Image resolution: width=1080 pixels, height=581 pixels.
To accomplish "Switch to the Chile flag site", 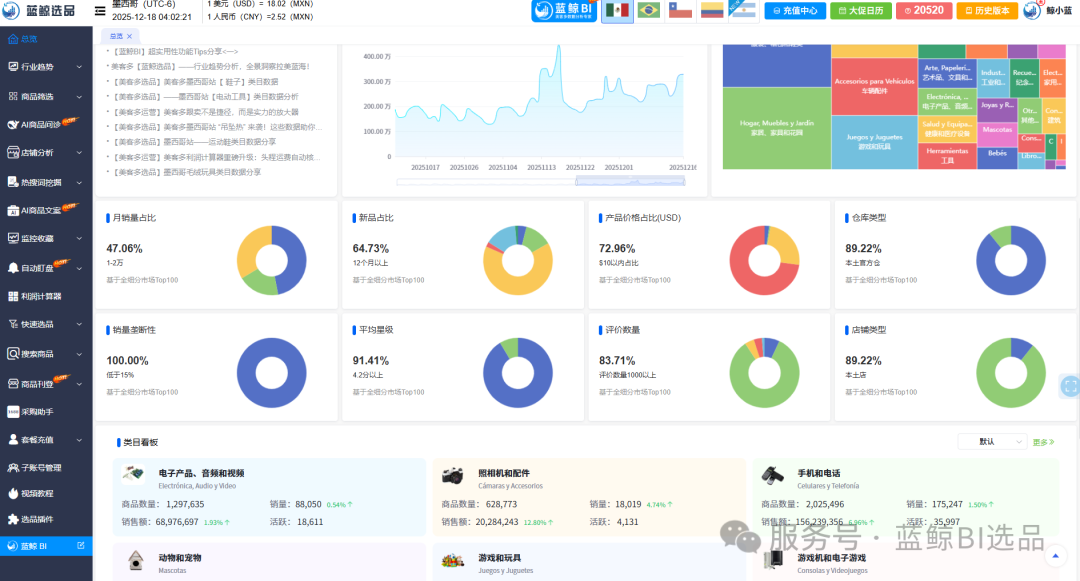I will coord(681,10).
